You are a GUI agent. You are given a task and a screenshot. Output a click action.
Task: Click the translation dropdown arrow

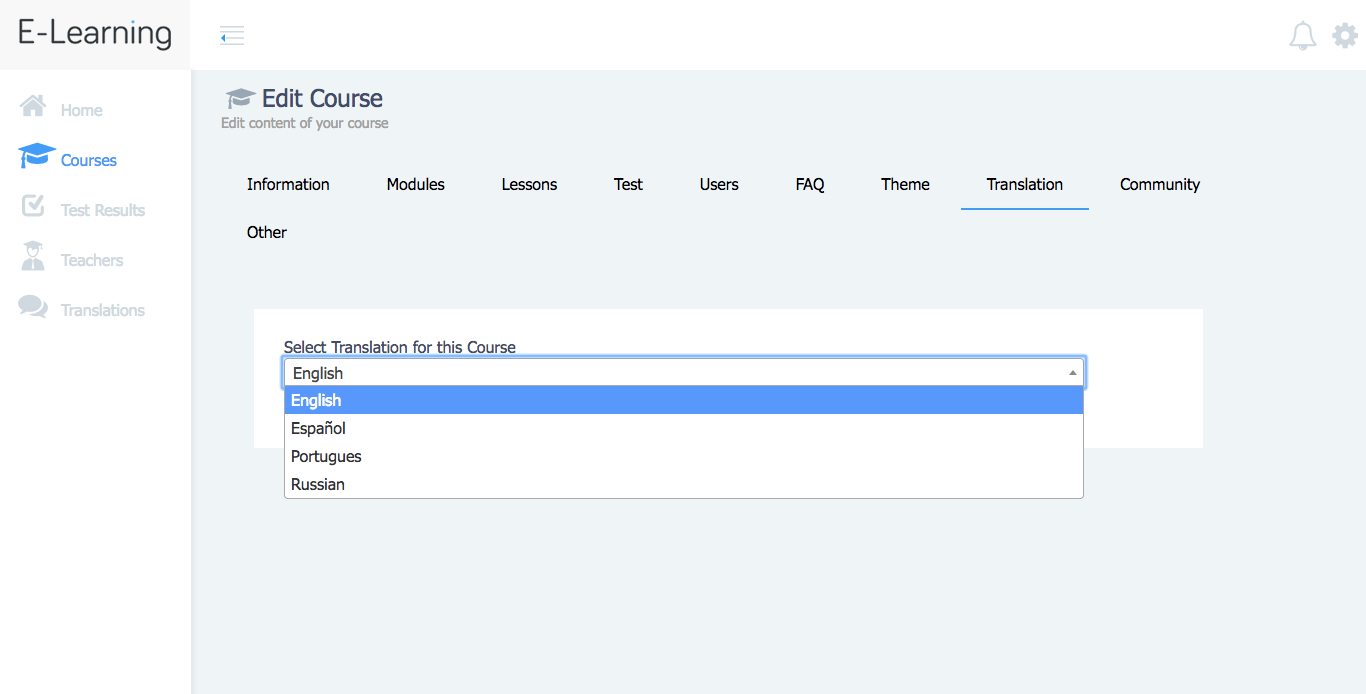click(1072, 373)
